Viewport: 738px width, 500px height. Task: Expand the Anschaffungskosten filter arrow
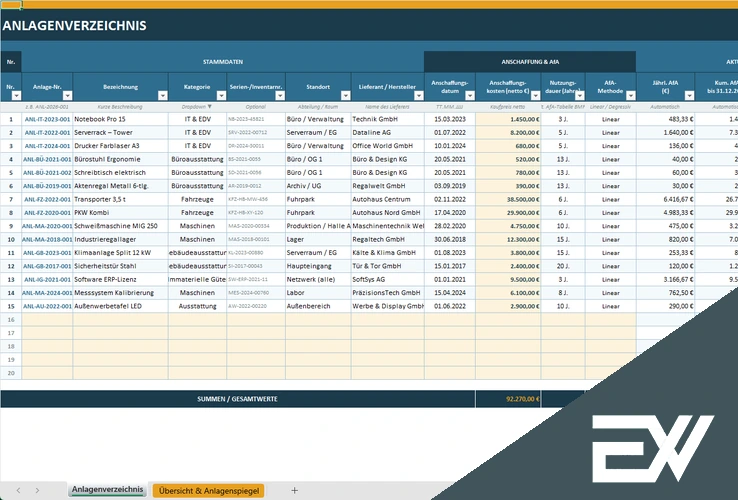(536, 96)
